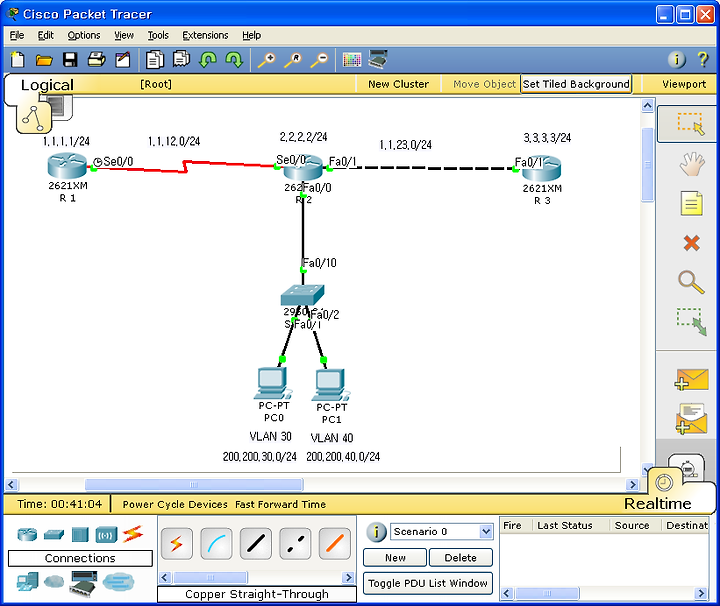Select the End Devices category
This screenshot has width=720, height=606.
[28, 582]
